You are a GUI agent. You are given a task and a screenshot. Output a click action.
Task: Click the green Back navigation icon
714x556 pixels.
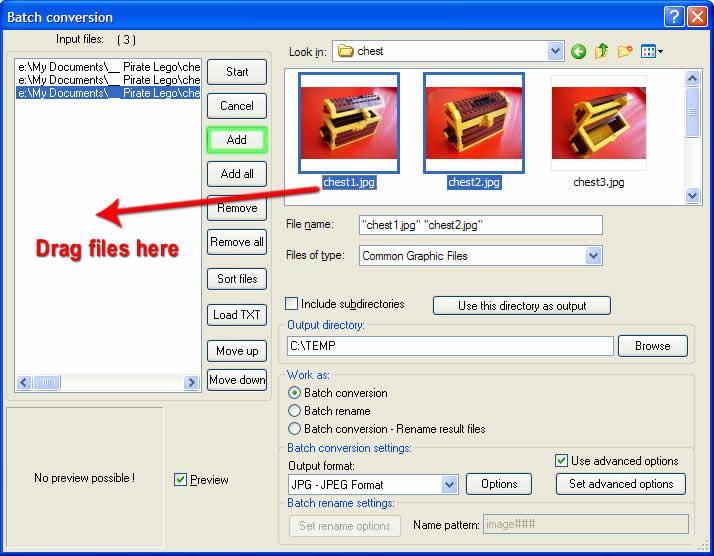(578, 51)
